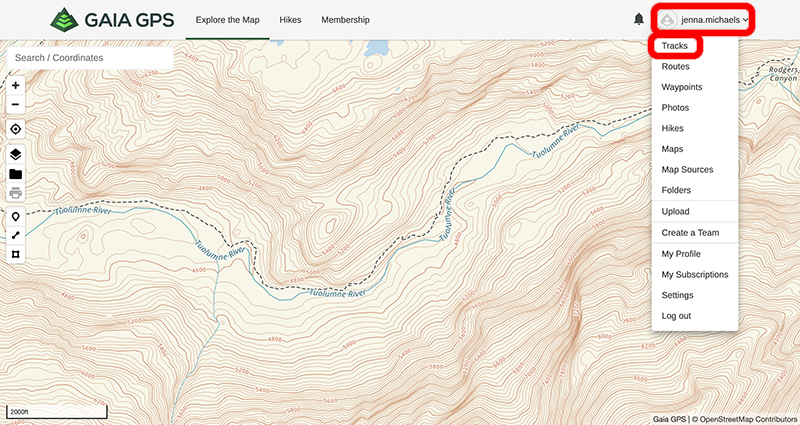Open Folders from the account menu

(x=676, y=190)
